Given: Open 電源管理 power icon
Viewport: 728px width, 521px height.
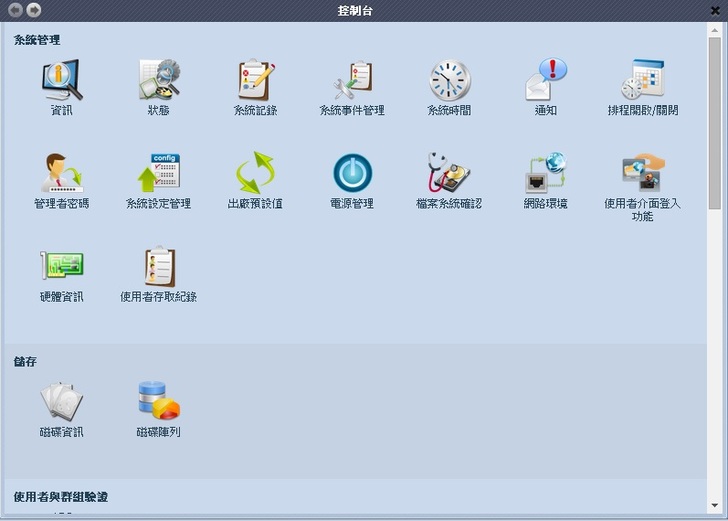Looking at the screenshot, I should tap(352, 173).
